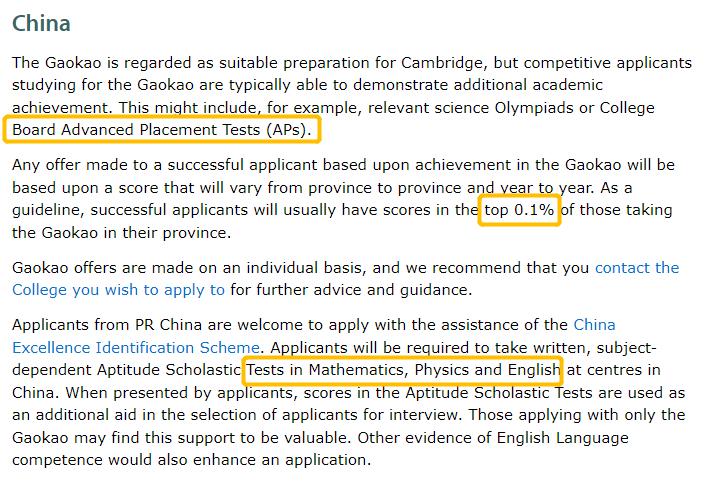Select the highlighted "top 0.1%" box

[x=519, y=210]
